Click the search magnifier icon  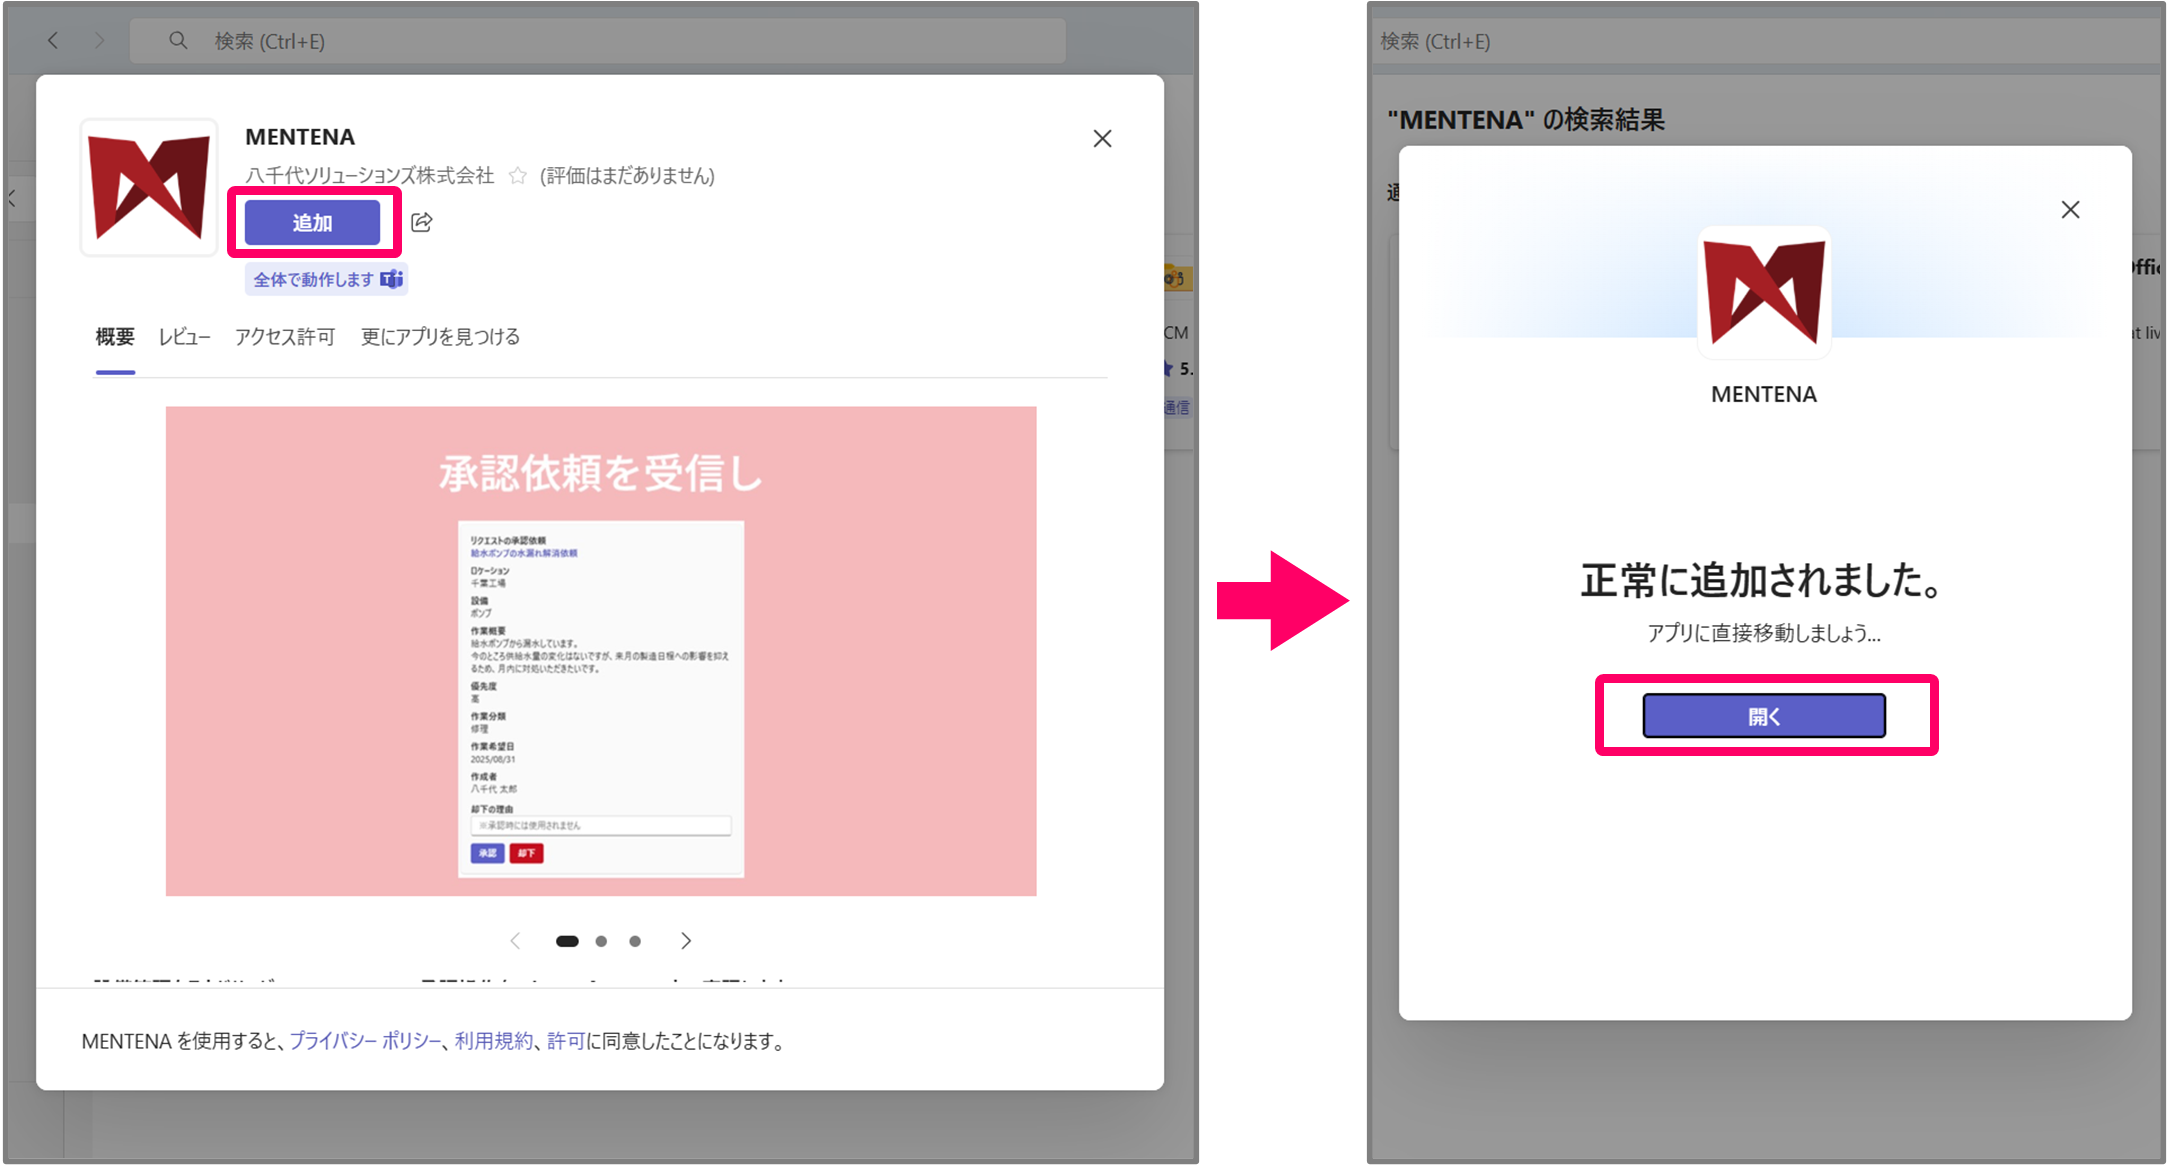(178, 41)
